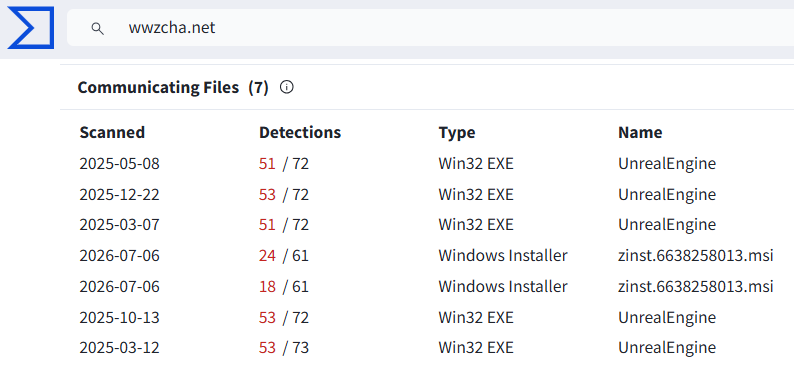Open UnrealEngine file scanned 2025-10-13
794x372 pixels.
(x=667, y=318)
